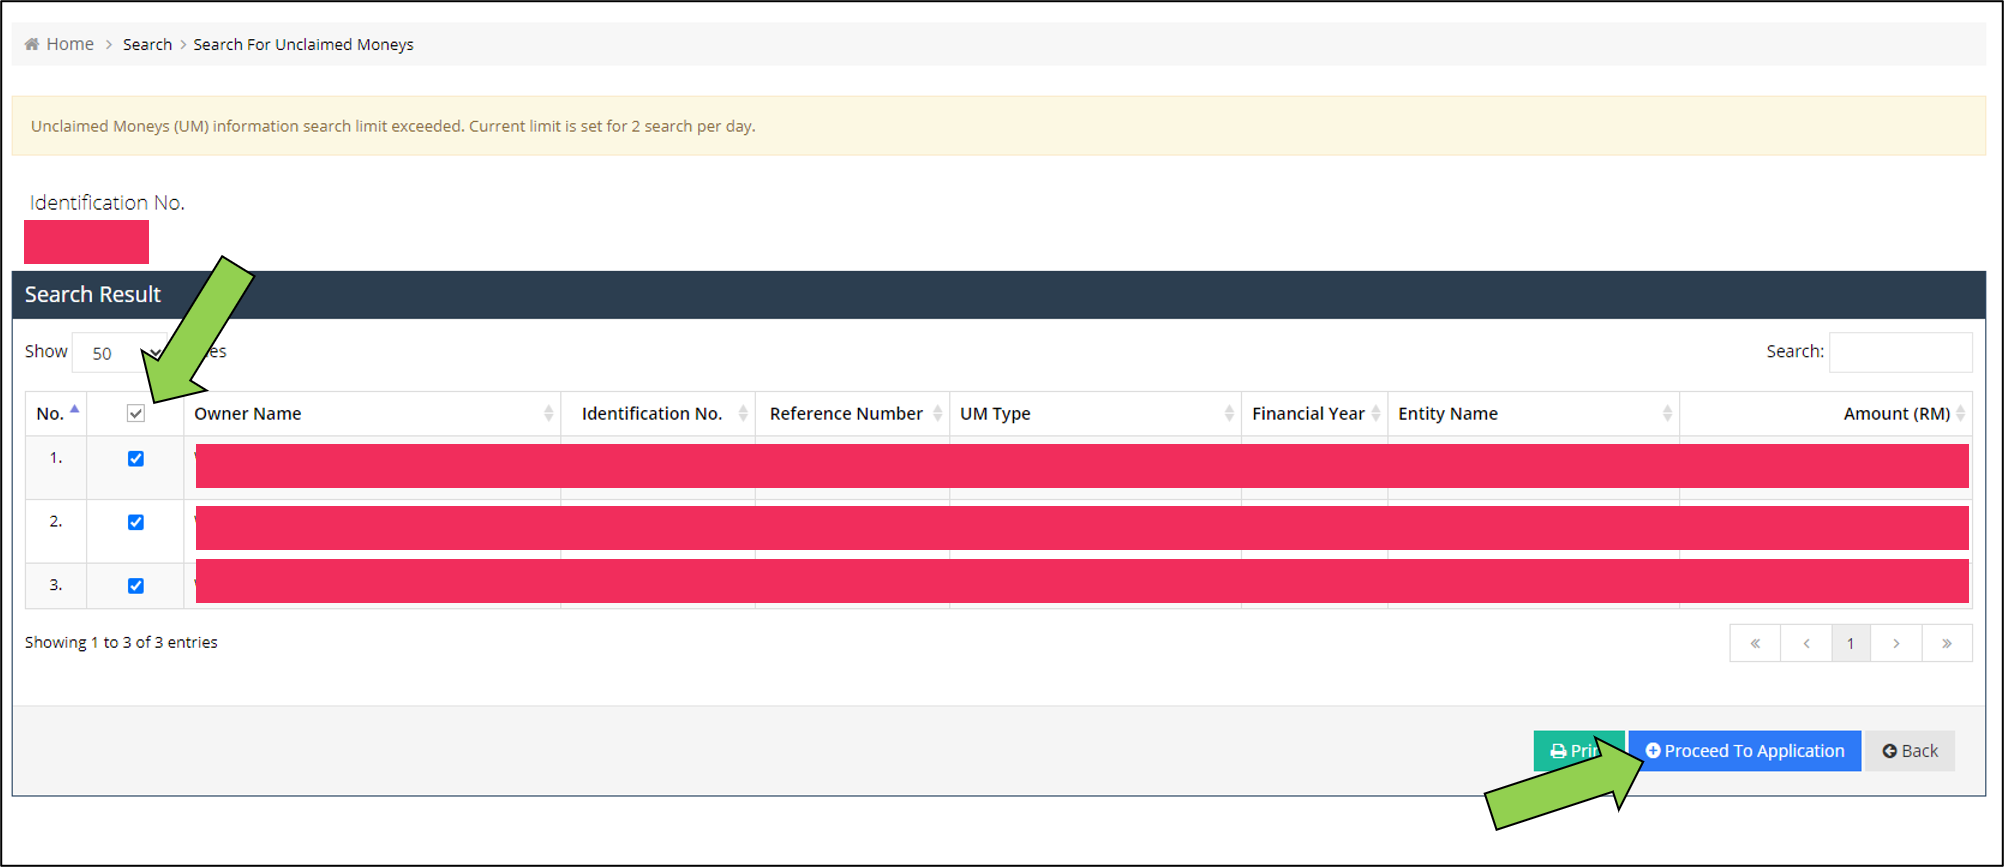Sort by Amount (RM) column arrows
Image resolution: width=2004 pixels, height=867 pixels.
[1960, 414]
